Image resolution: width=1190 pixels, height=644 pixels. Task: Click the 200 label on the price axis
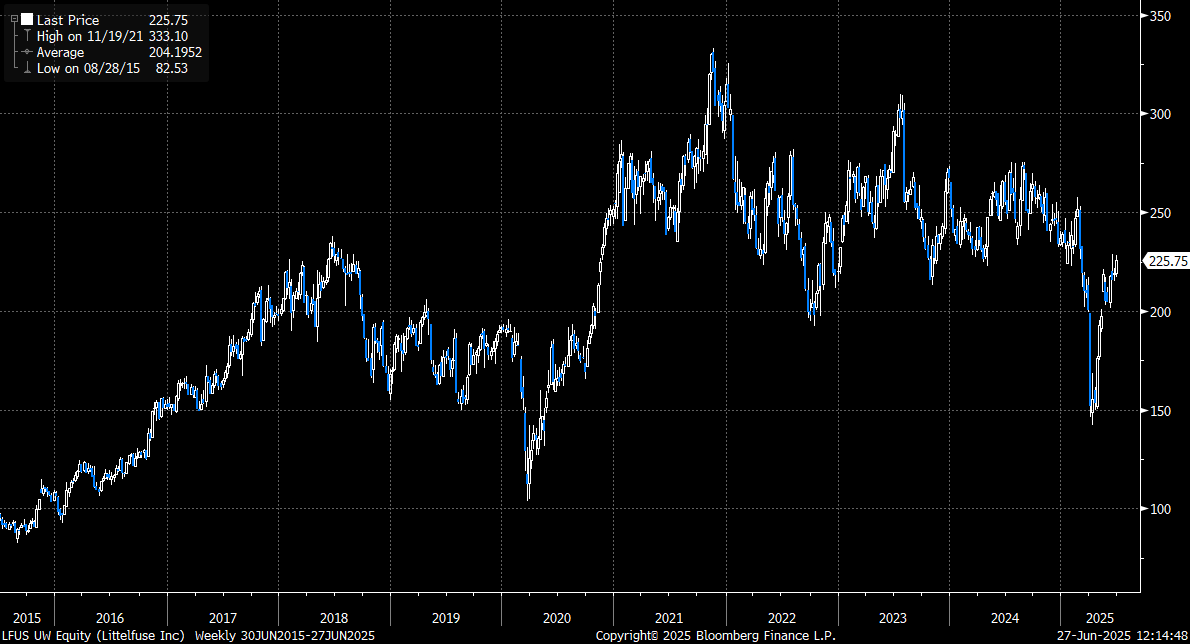1160,312
